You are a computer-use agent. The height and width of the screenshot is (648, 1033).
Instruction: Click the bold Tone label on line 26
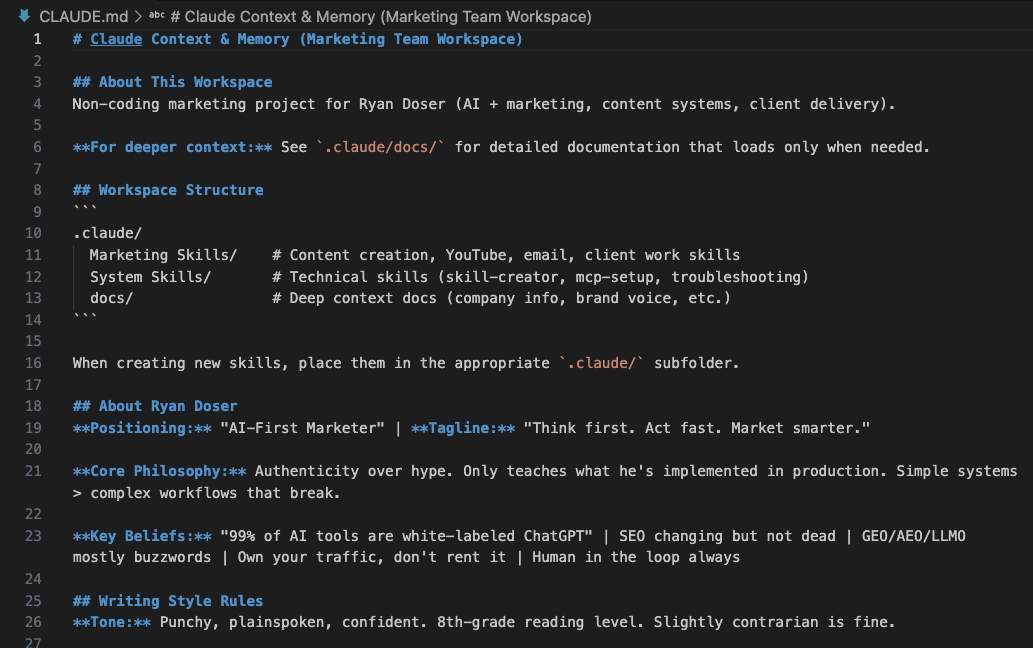click(112, 622)
